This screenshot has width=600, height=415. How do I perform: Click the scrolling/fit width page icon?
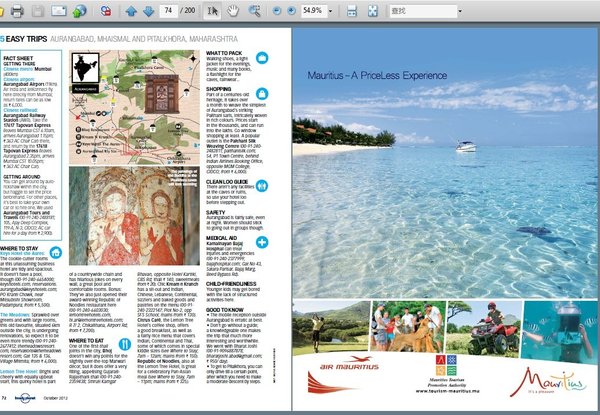coord(352,11)
